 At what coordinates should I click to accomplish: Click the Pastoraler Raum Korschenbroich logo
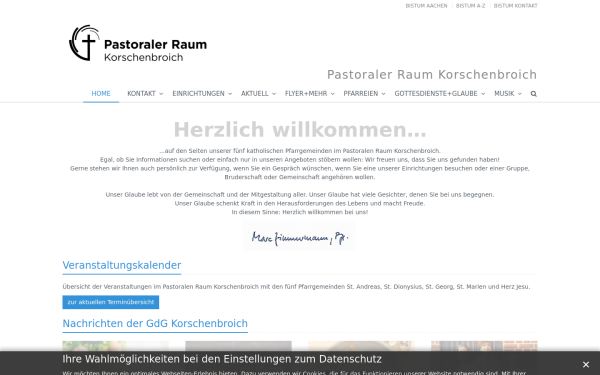[x=138, y=43]
